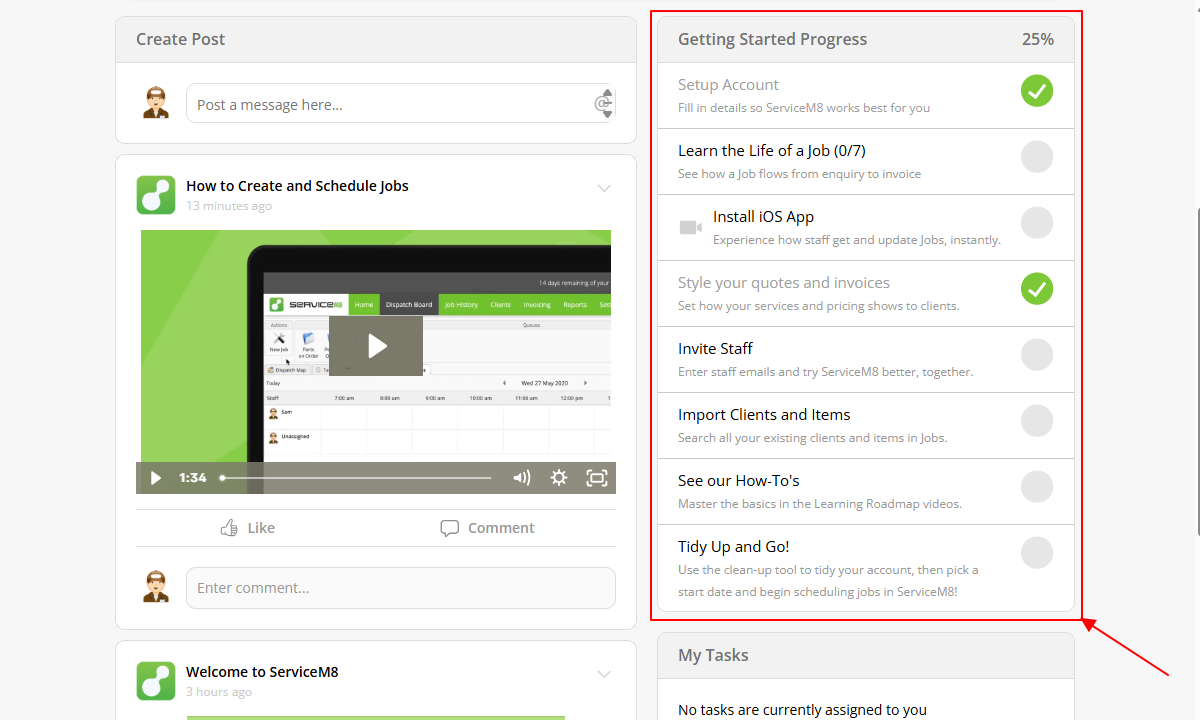Click the Like button label
This screenshot has height=720, width=1200.
(261, 528)
